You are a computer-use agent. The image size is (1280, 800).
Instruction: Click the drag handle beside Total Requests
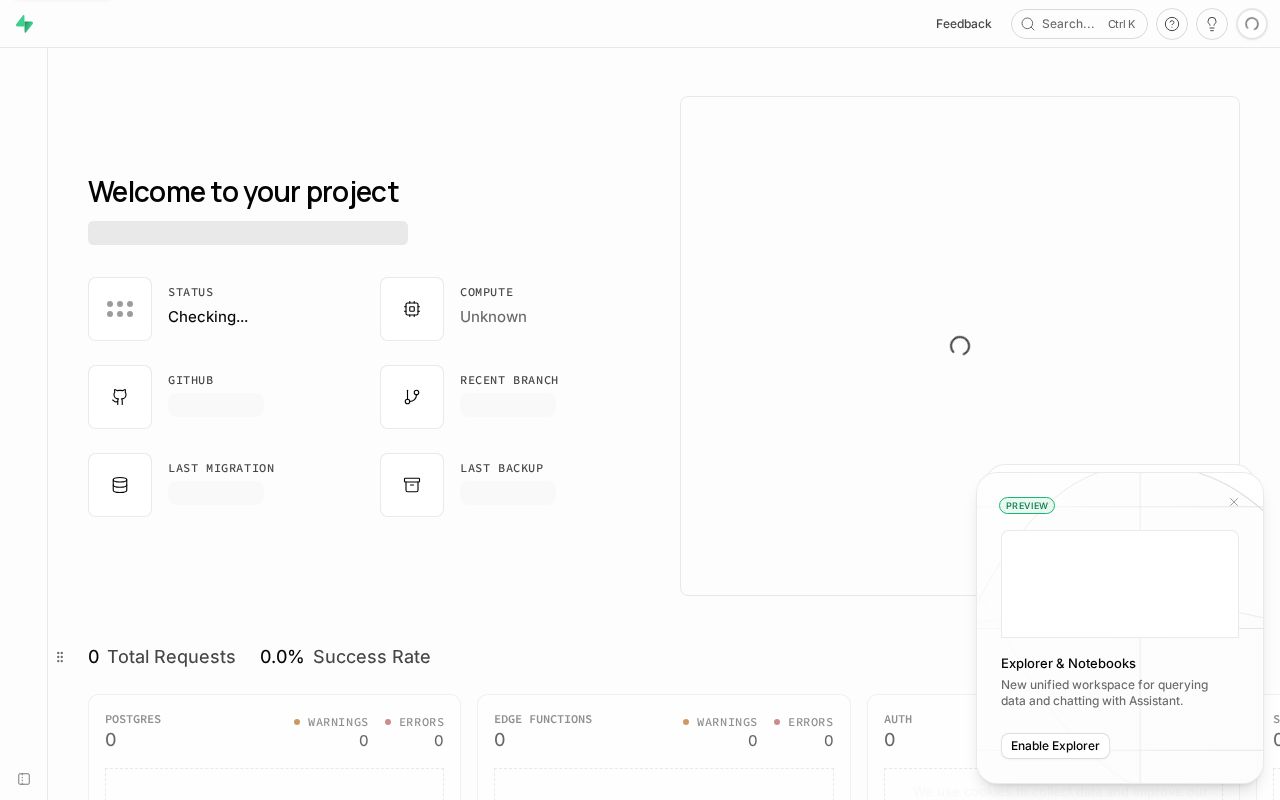(x=60, y=657)
